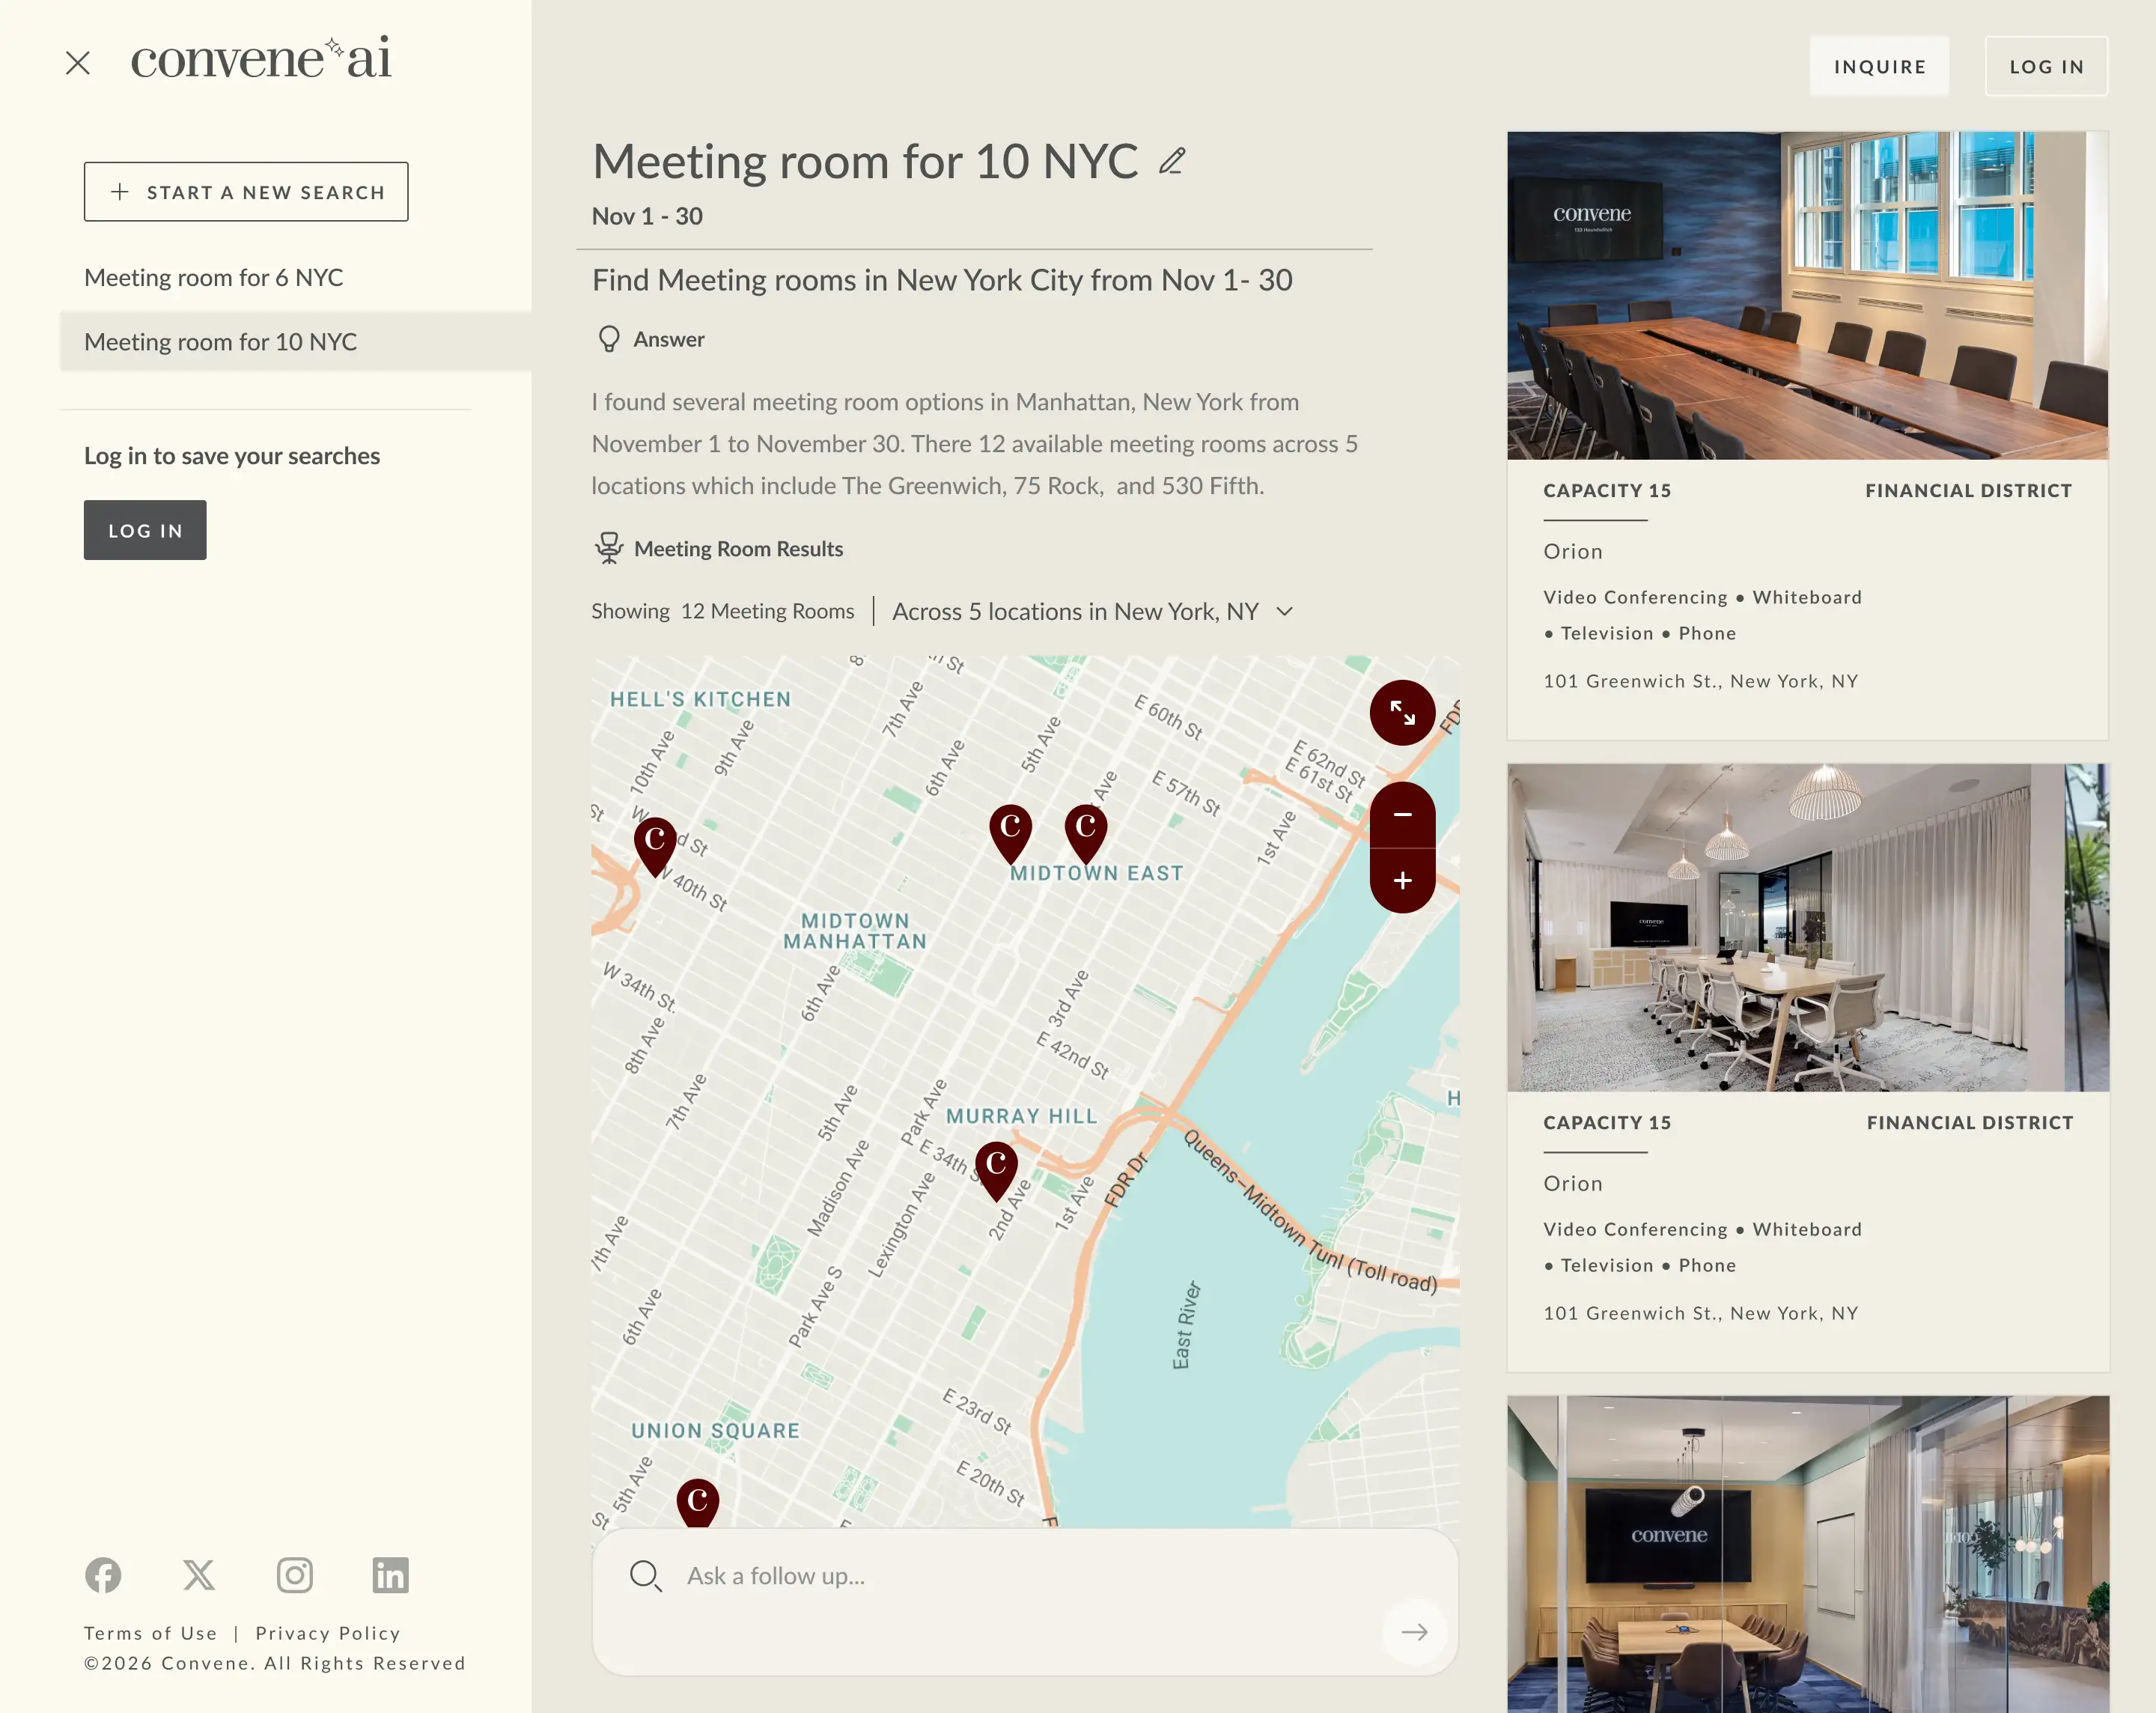Click 'Across 5 locations in New York, NY' text

[1075, 611]
